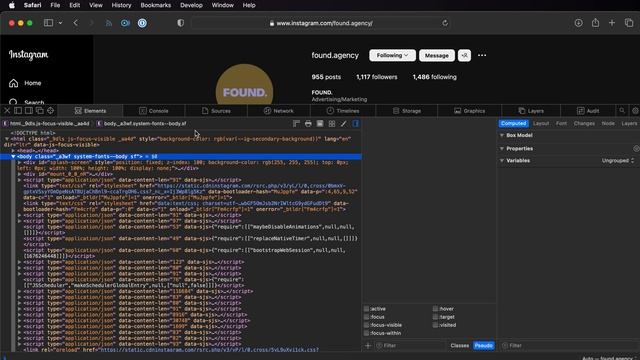This screenshot has height=360, width=640.
Task: Close the Web Inspector
Action: (x=7, y=111)
